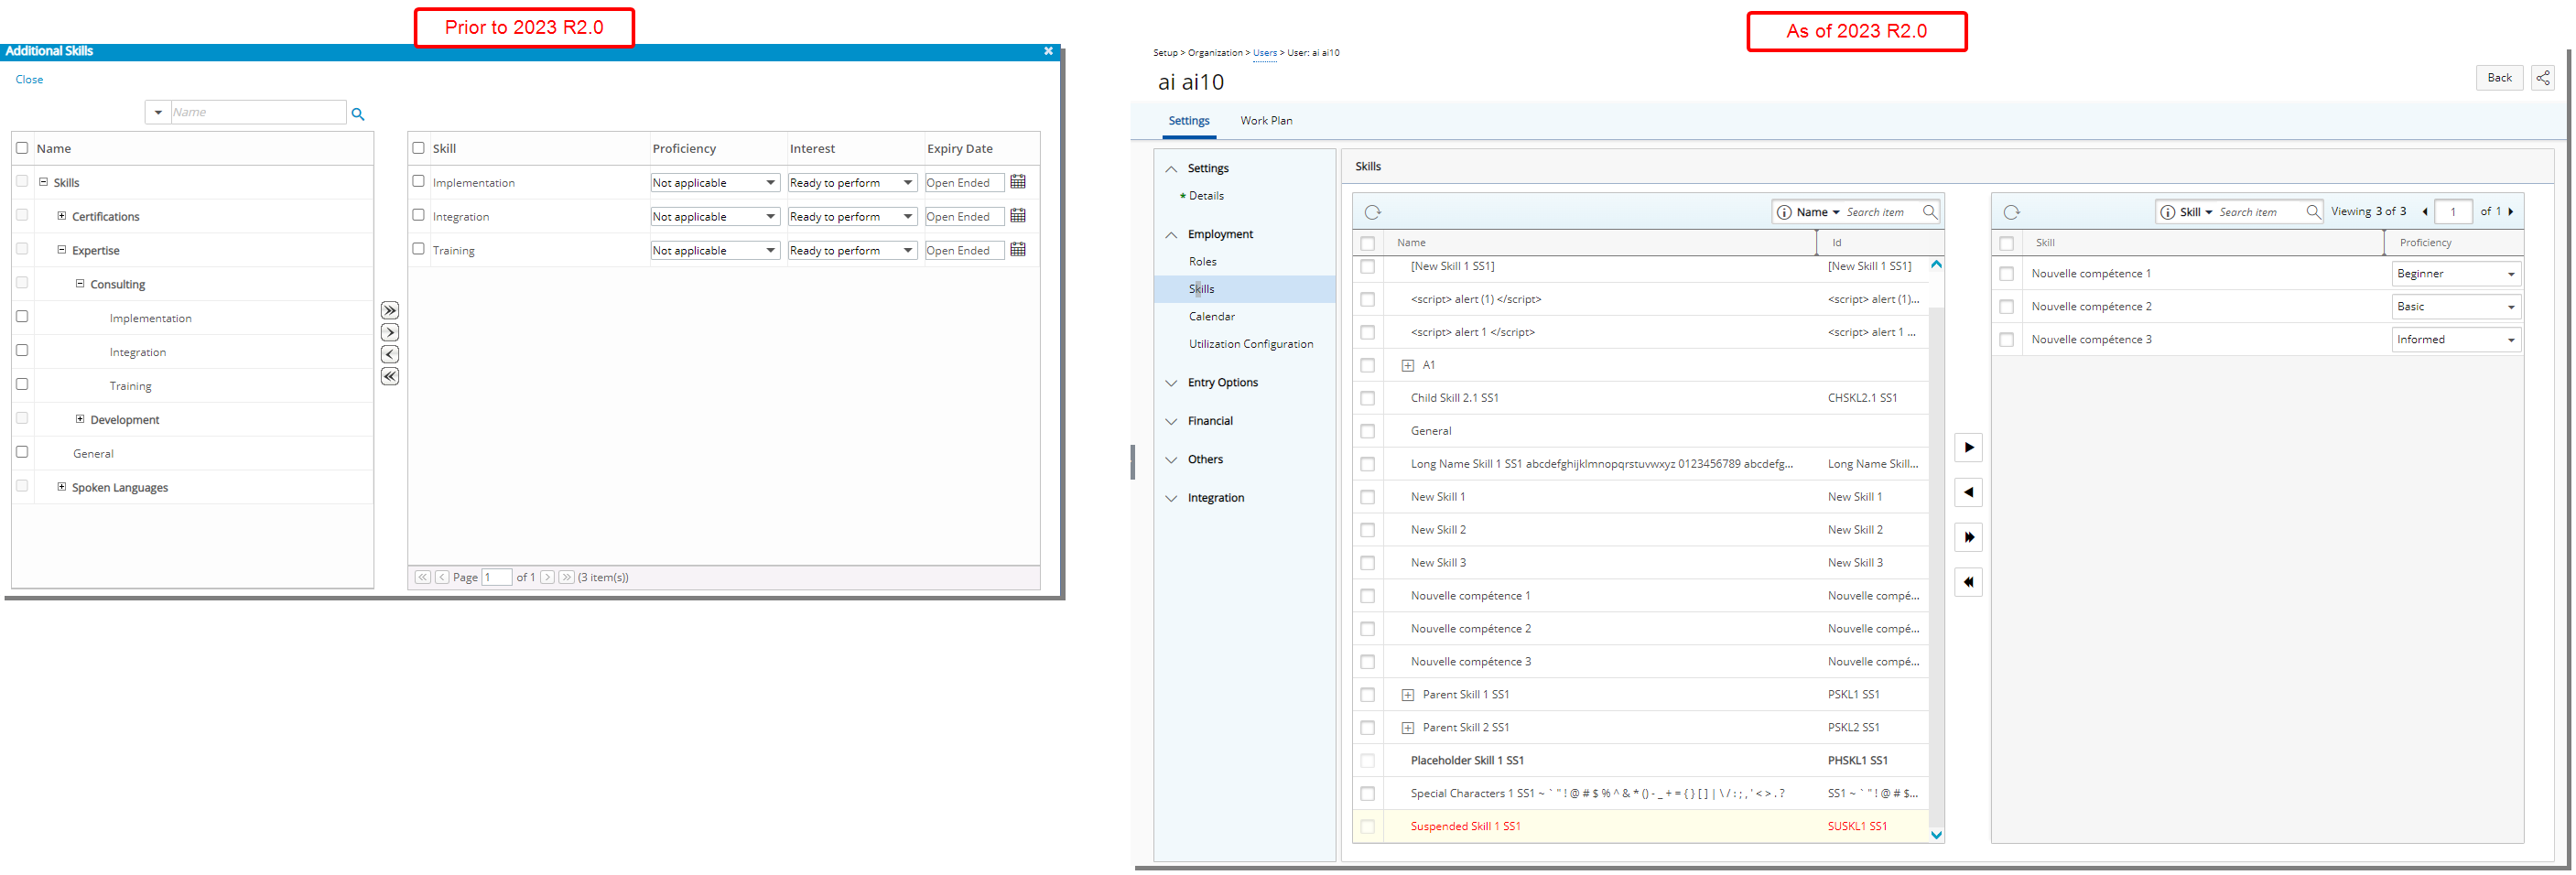The image size is (2576, 875).
Task: Unassign selected skill with left triangle button
Action: pos(1969,493)
